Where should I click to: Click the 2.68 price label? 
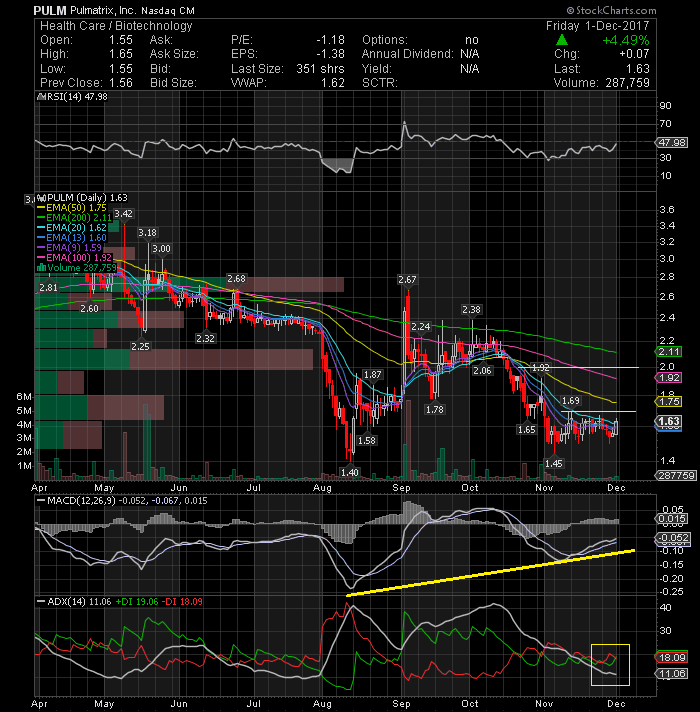(x=237, y=278)
